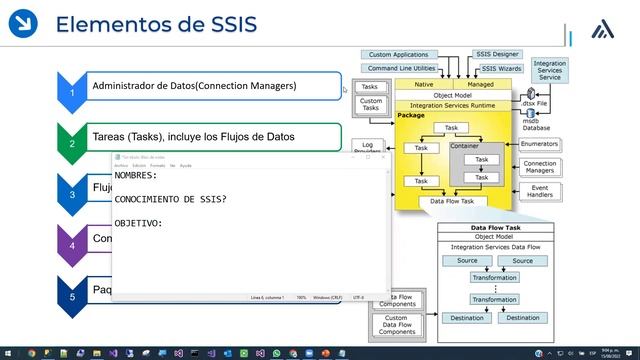Viewport: 640px width, 360px height.
Task: Click the Notepad window title icon
Action: [118, 157]
